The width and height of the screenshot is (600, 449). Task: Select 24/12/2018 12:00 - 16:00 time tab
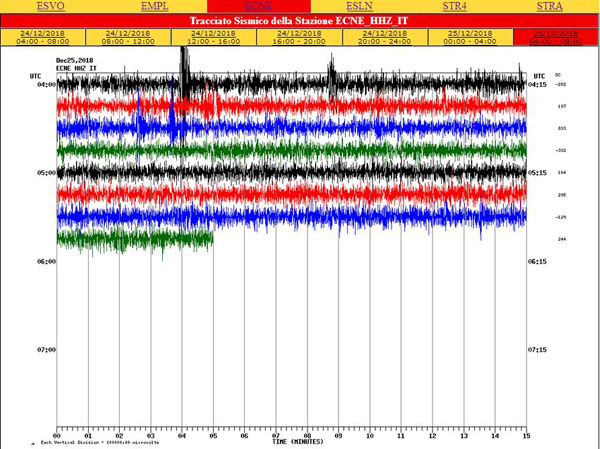point(214,36)
